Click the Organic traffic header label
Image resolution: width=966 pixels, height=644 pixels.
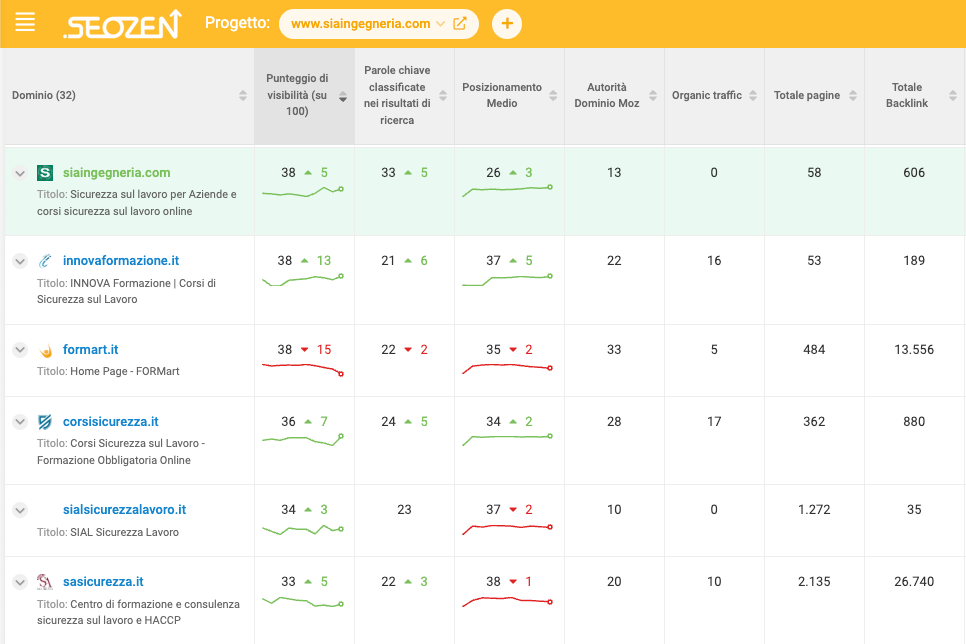click(x=707, y=96)
